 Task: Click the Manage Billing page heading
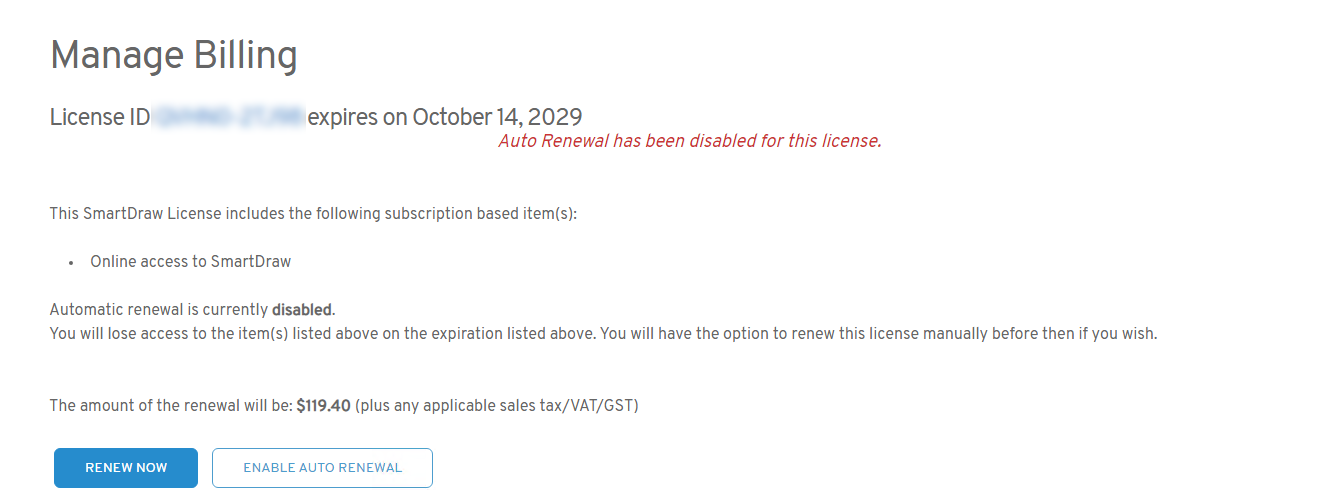click(x=174, y=55)
